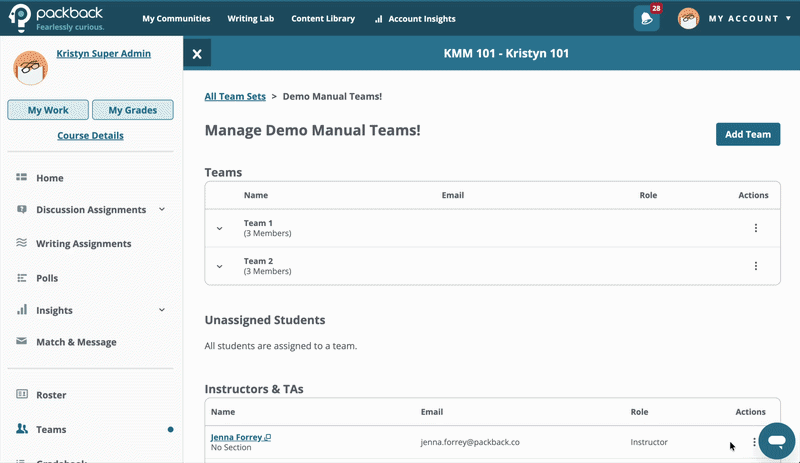Click the Add Team button
800x463 pixels.
pos(748,134)
